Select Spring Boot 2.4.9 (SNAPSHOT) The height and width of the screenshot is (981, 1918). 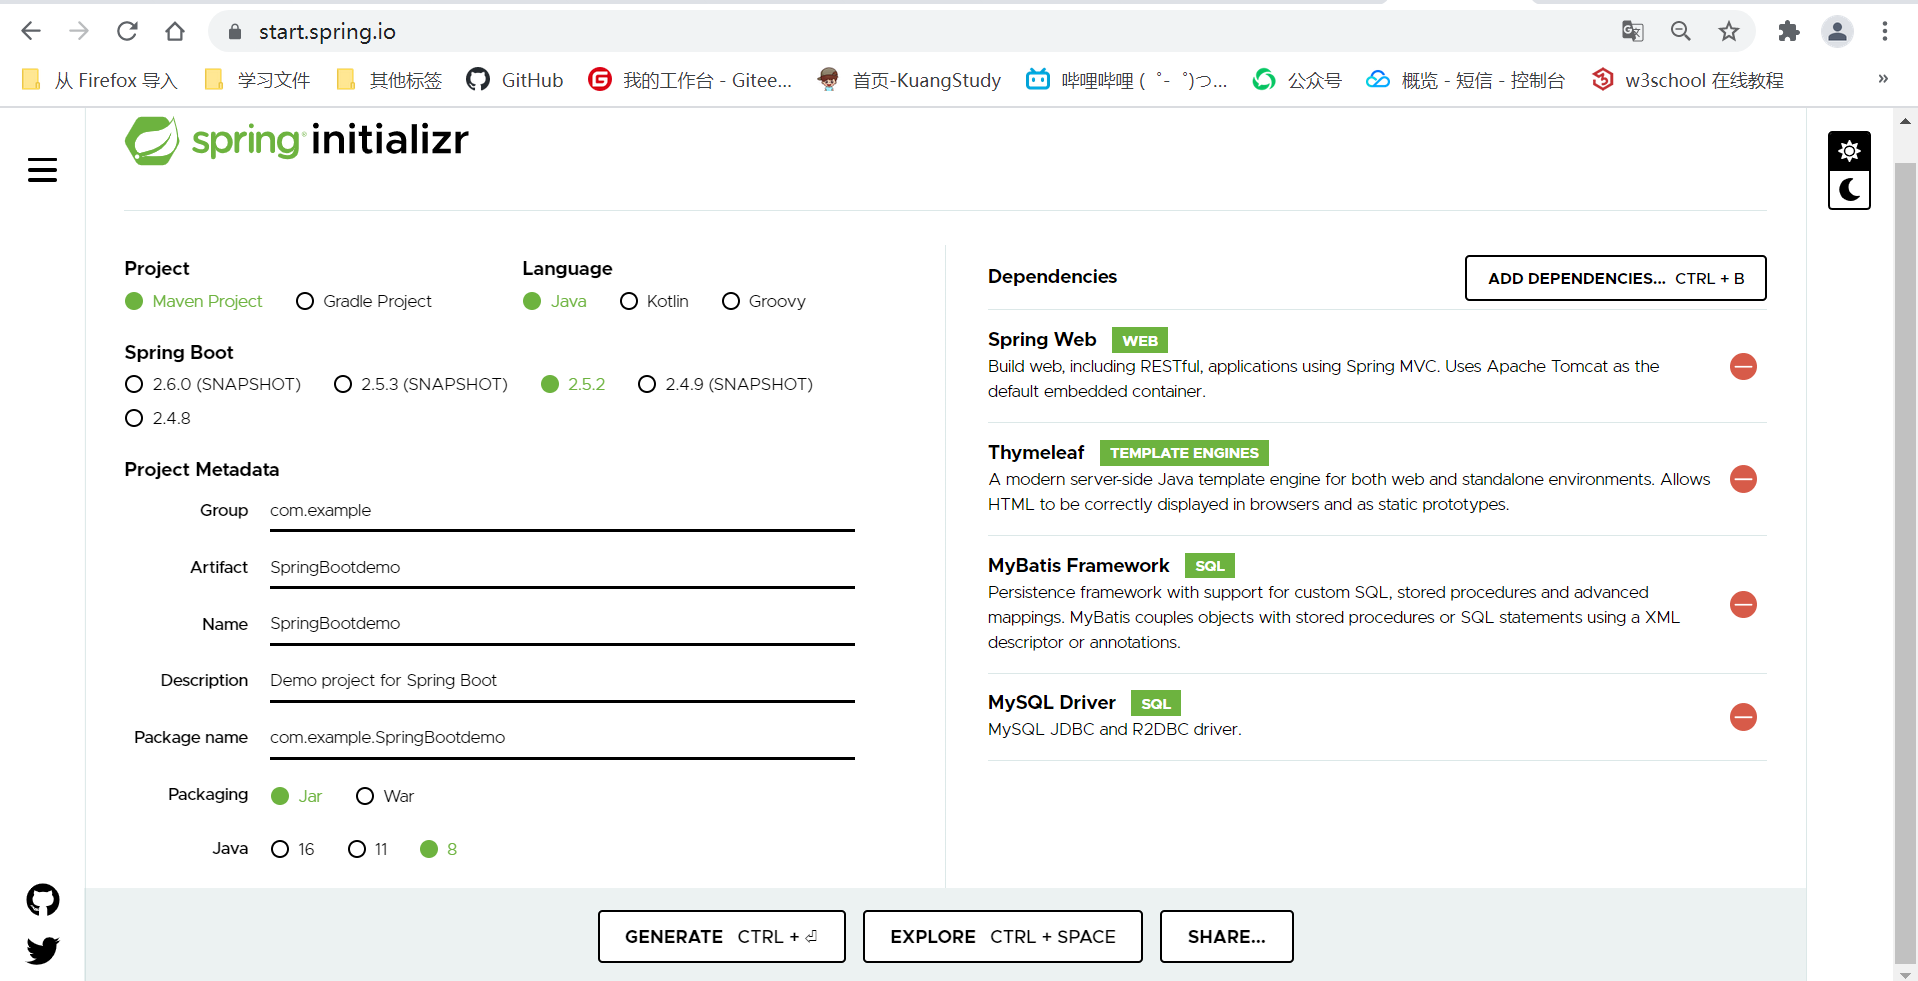coord(726,384)
